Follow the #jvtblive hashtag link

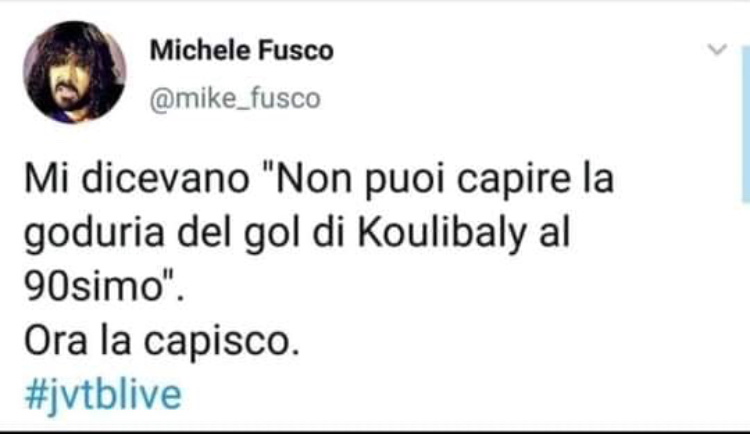(103, 396)
